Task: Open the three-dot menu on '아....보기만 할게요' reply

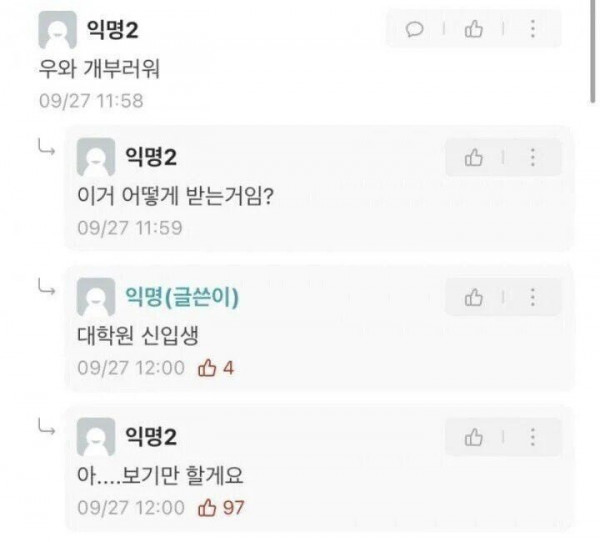Action: click(532, 437)
